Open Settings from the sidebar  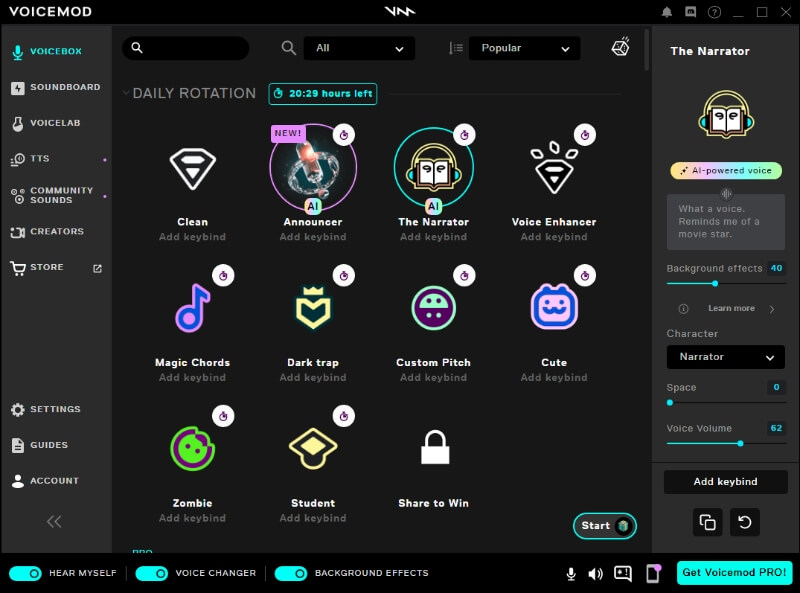pyautogui.click(x=46, y=409)
